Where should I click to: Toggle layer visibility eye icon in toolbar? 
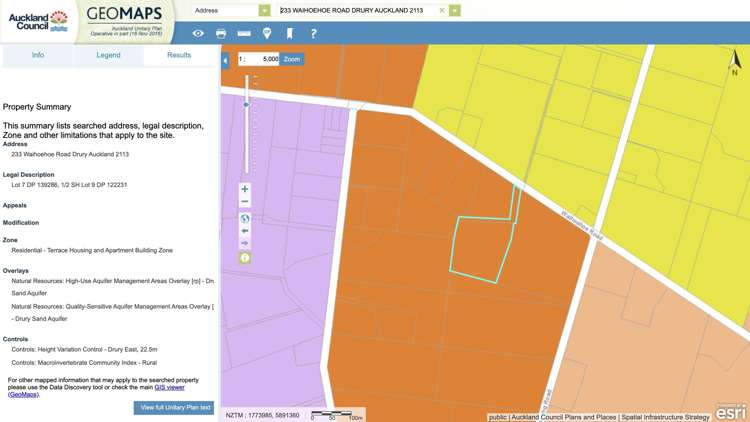(198, 33)
